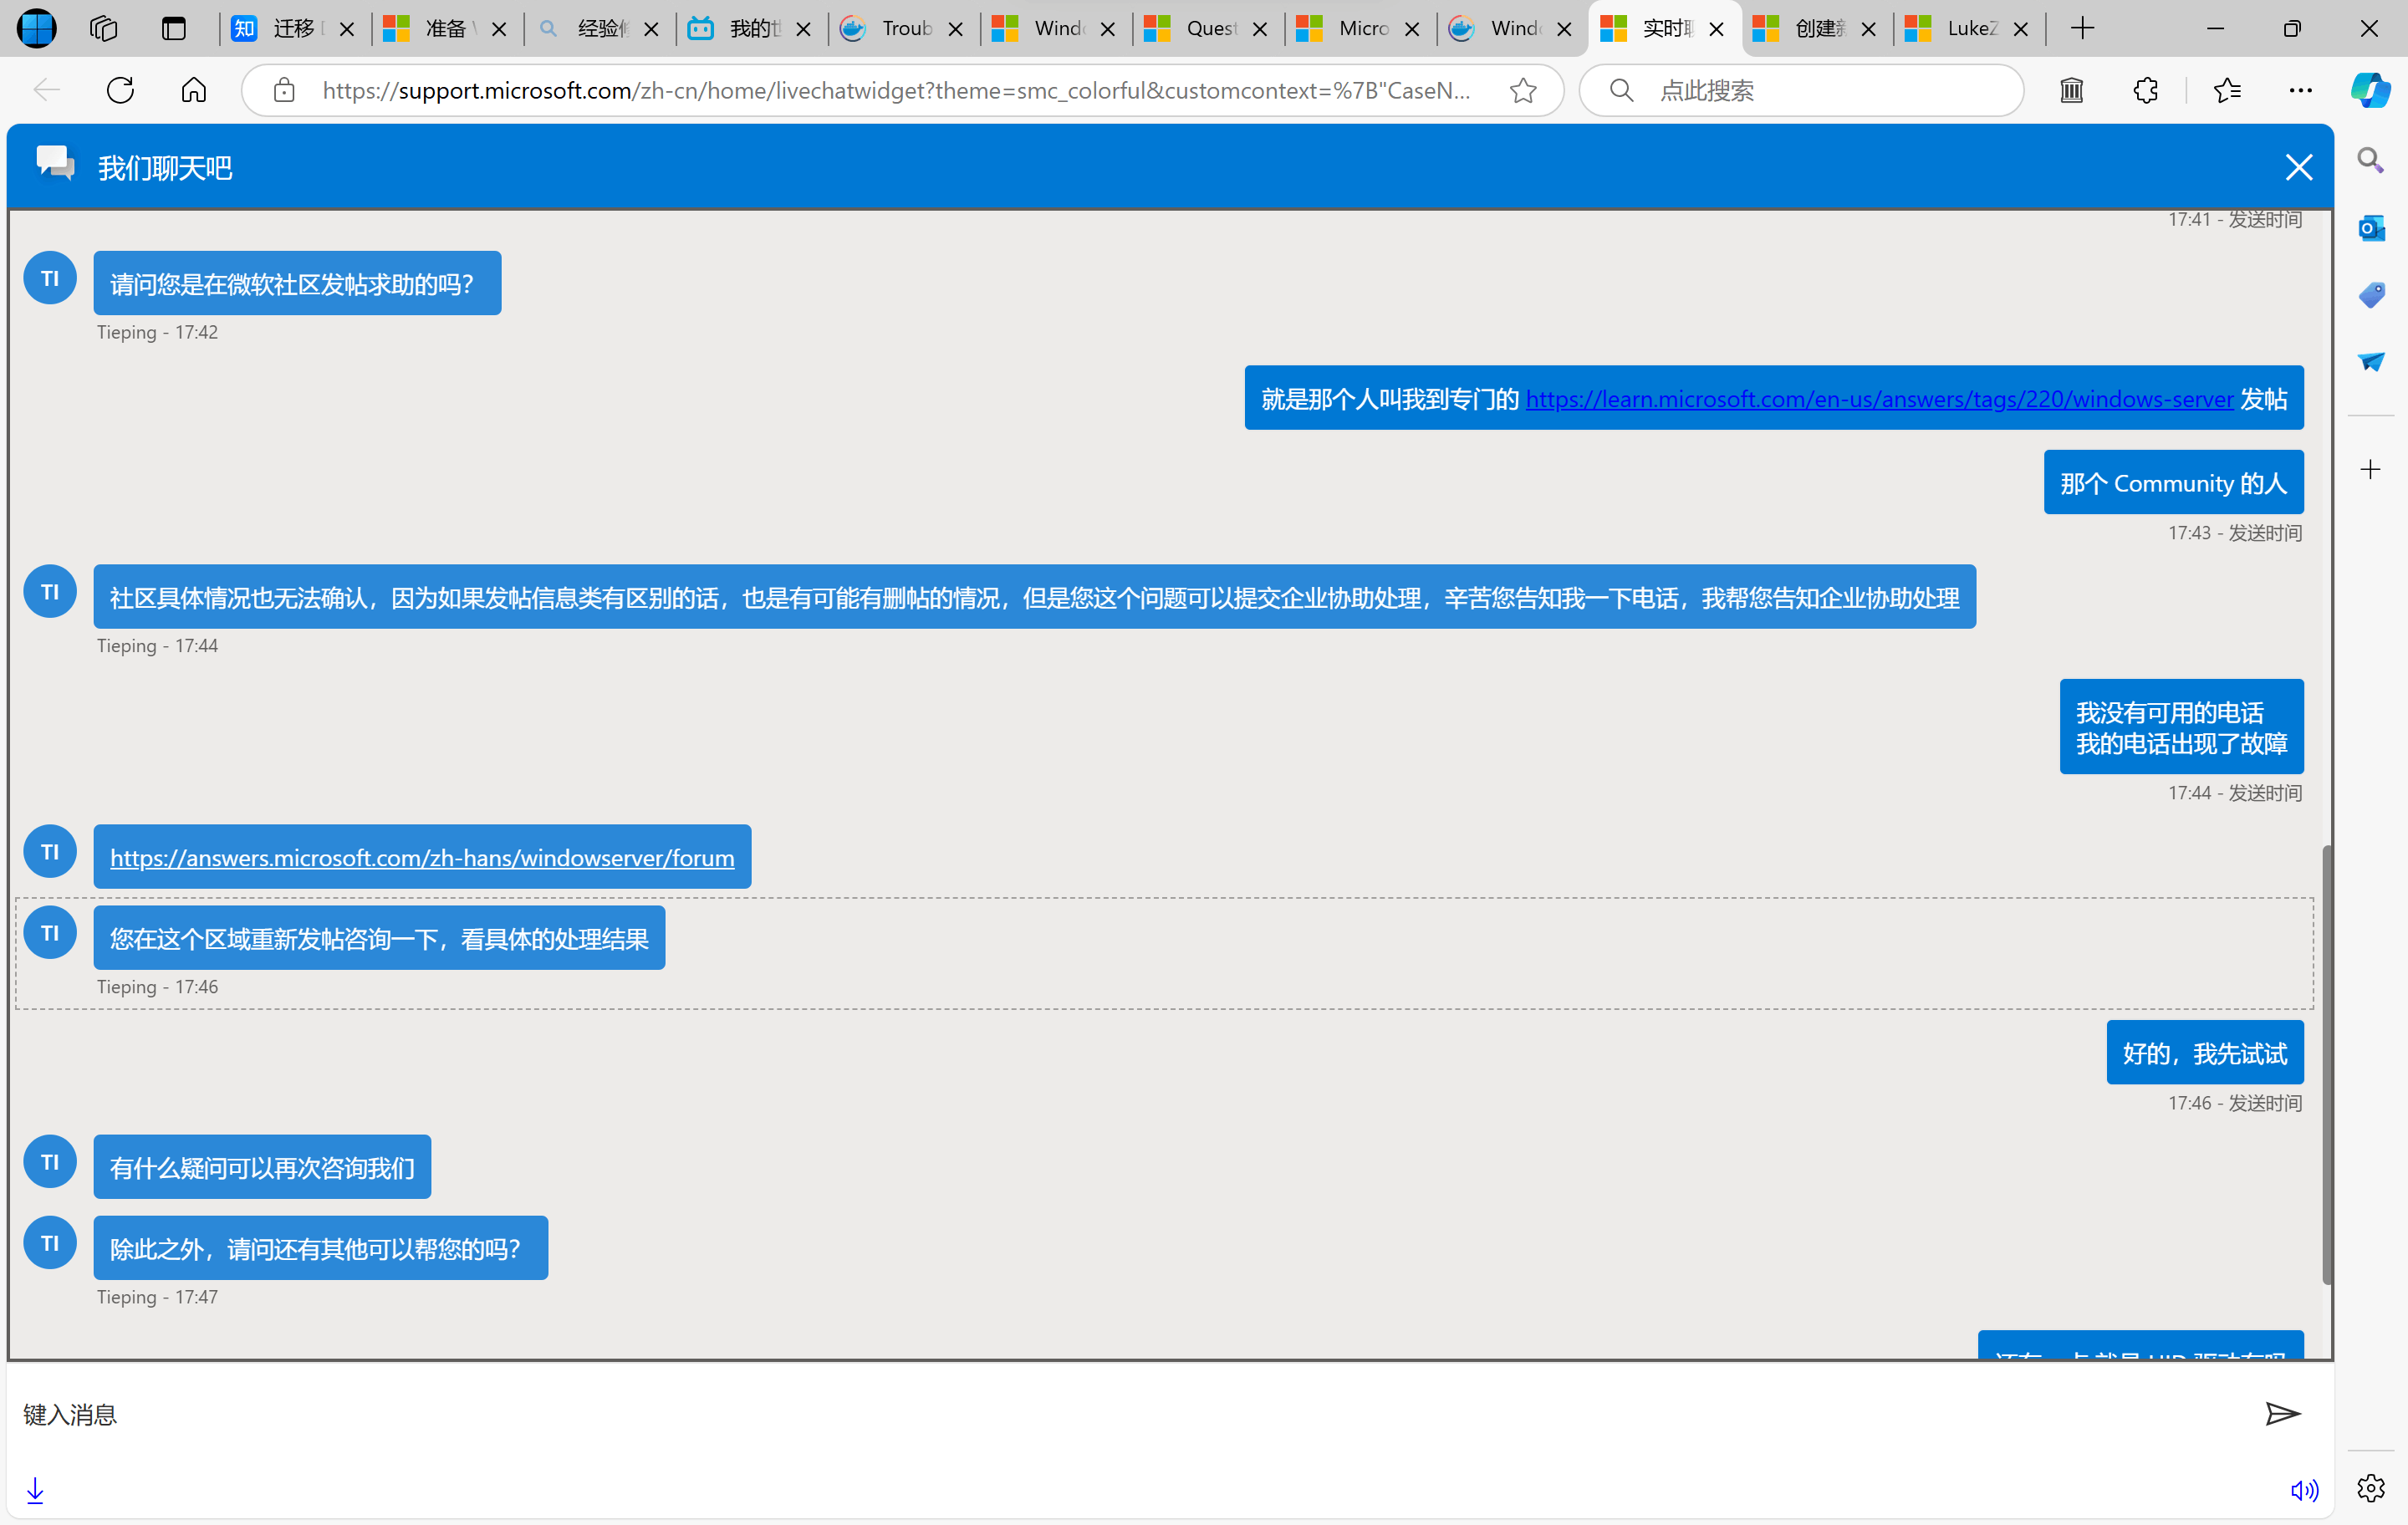View site information lock icon
2408x1525 pixels.
pyautogui.click(x=284, y=90)
